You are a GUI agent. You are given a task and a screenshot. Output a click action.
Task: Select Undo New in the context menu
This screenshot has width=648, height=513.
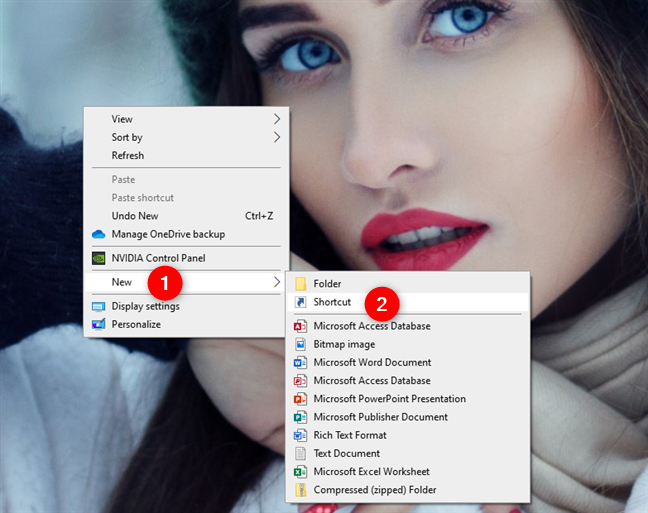click(x=186, y=216)
